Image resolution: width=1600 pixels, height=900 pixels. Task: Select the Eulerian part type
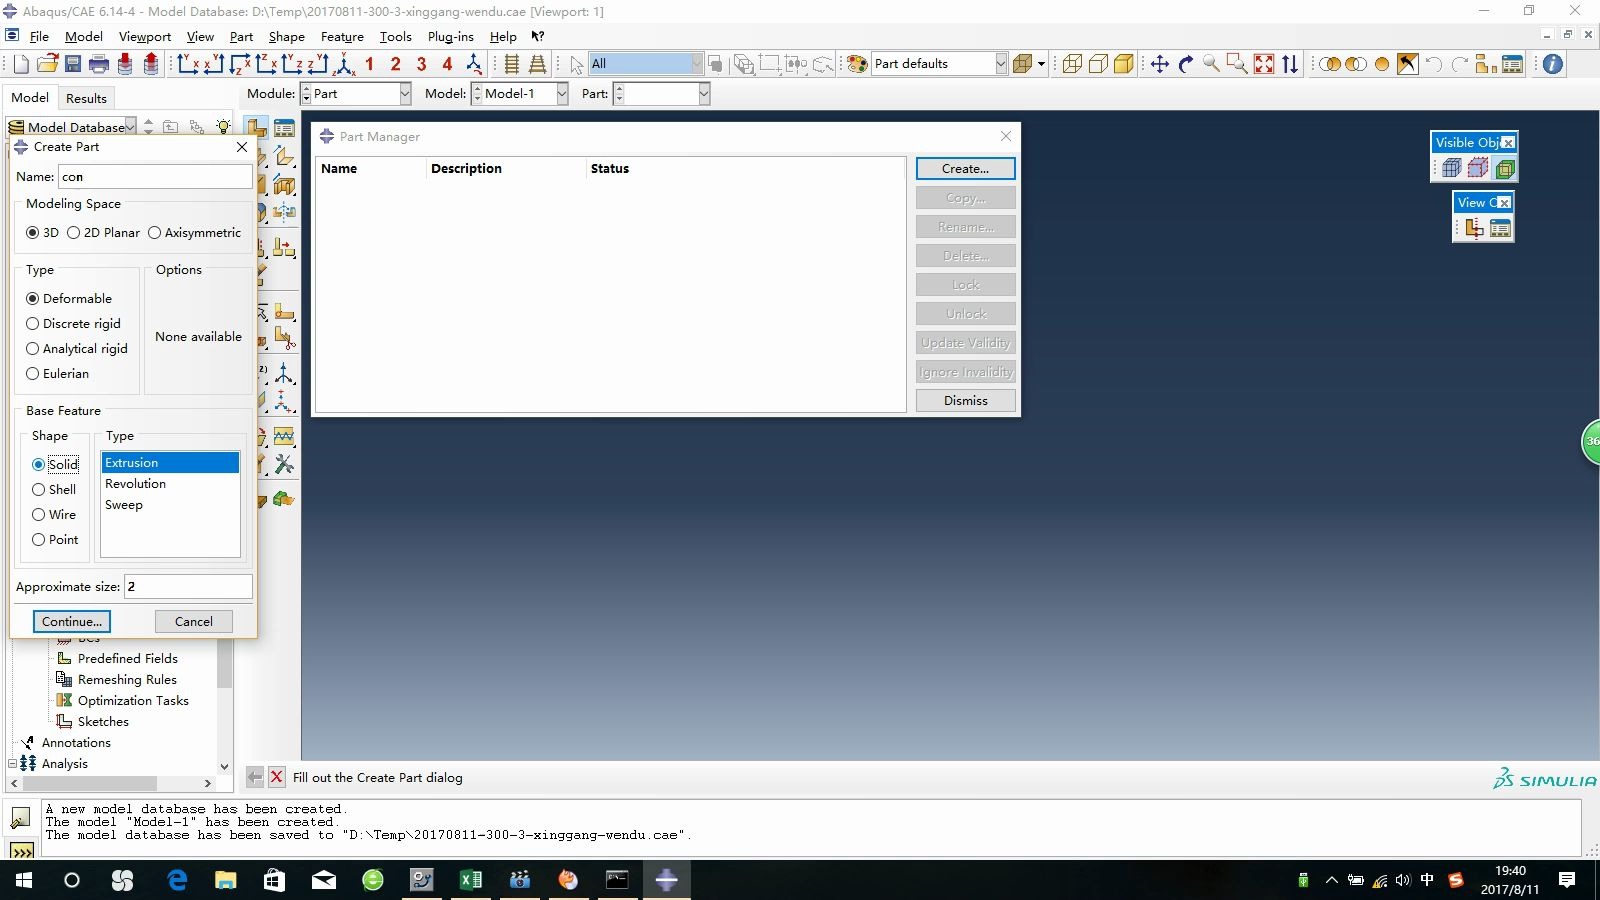pyautogui.click(x=57, y=373)
